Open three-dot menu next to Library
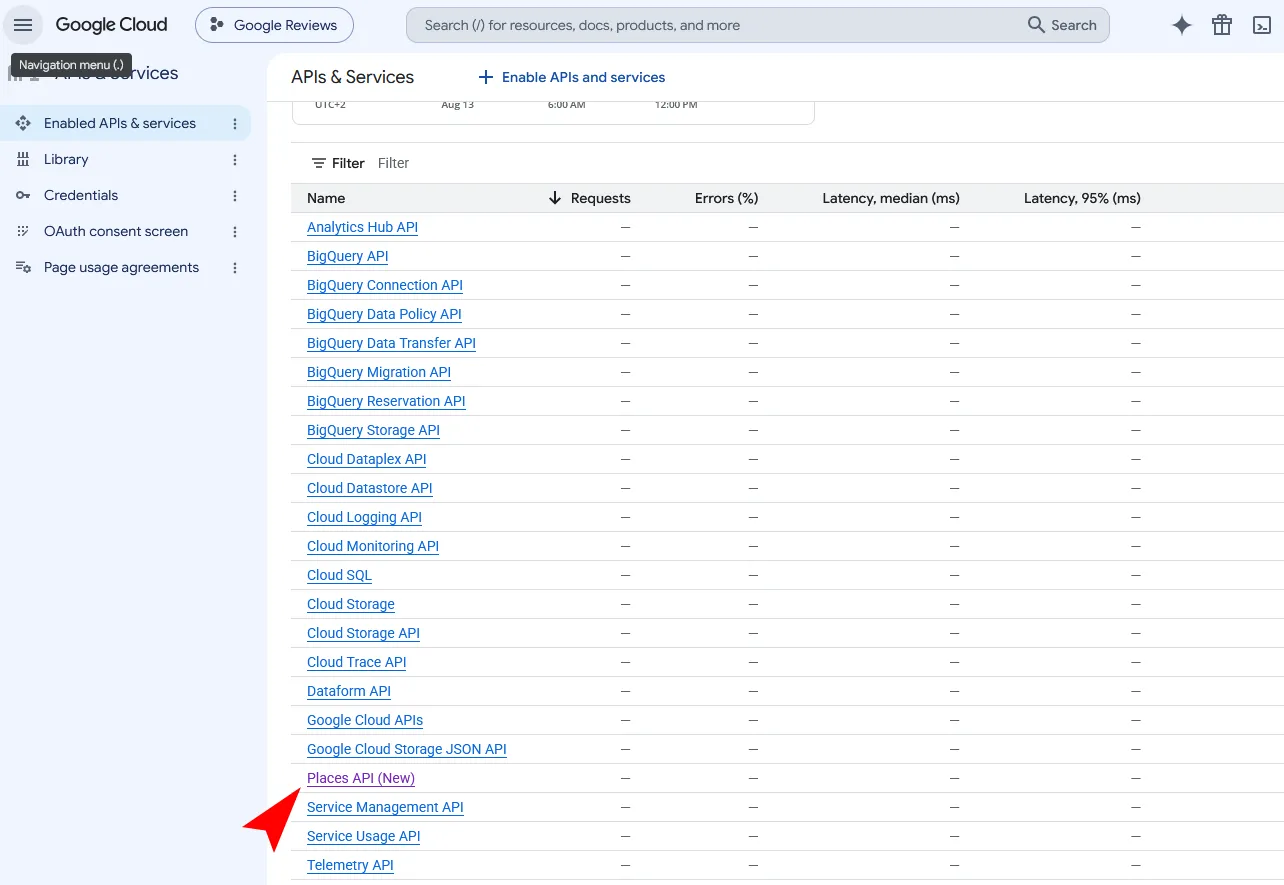The width and height of the screenshot is (1284, 885). (x=235, y=160)
